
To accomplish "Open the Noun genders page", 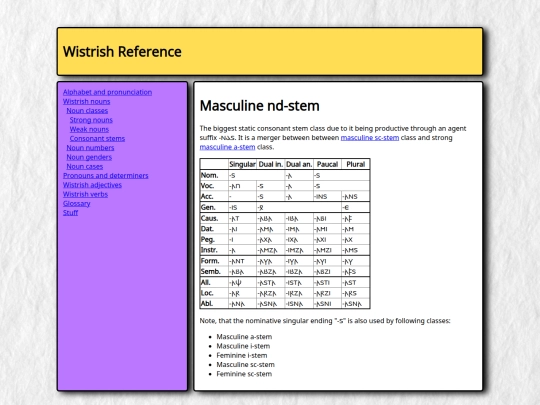I will 89,157.
